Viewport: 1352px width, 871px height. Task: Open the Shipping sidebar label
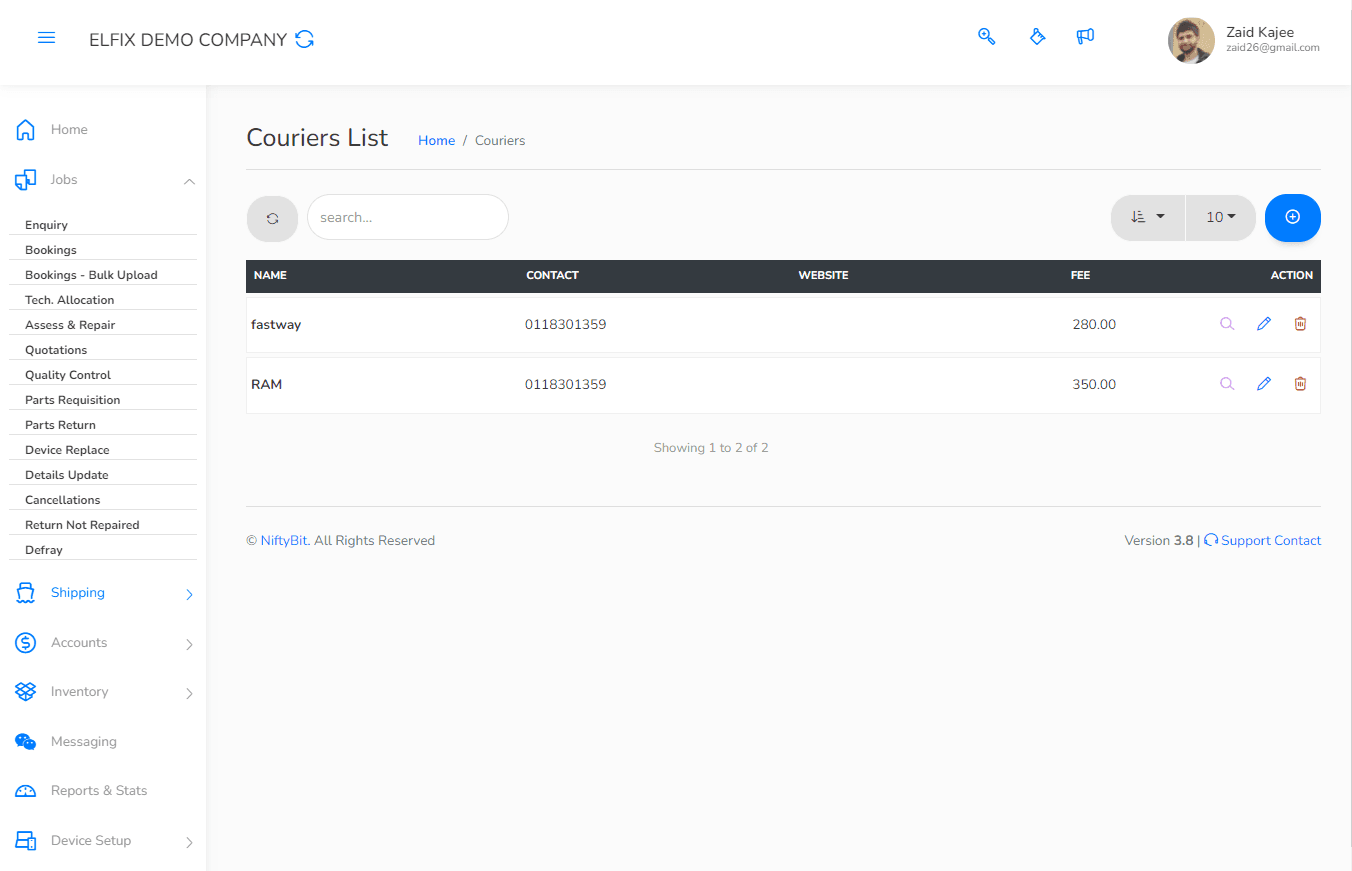[78, 593]
